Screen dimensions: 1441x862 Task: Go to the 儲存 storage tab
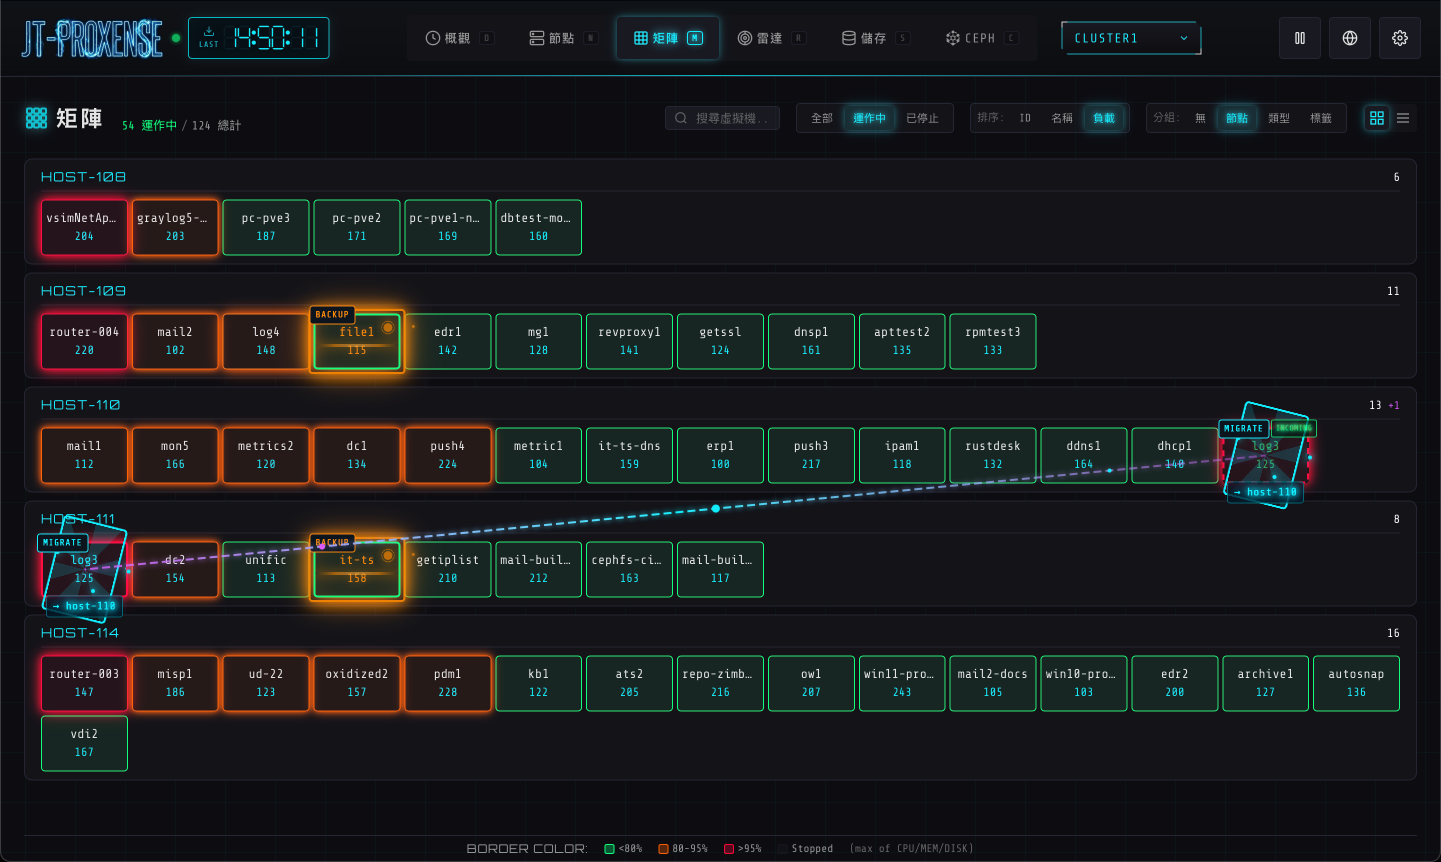point(875,38)
